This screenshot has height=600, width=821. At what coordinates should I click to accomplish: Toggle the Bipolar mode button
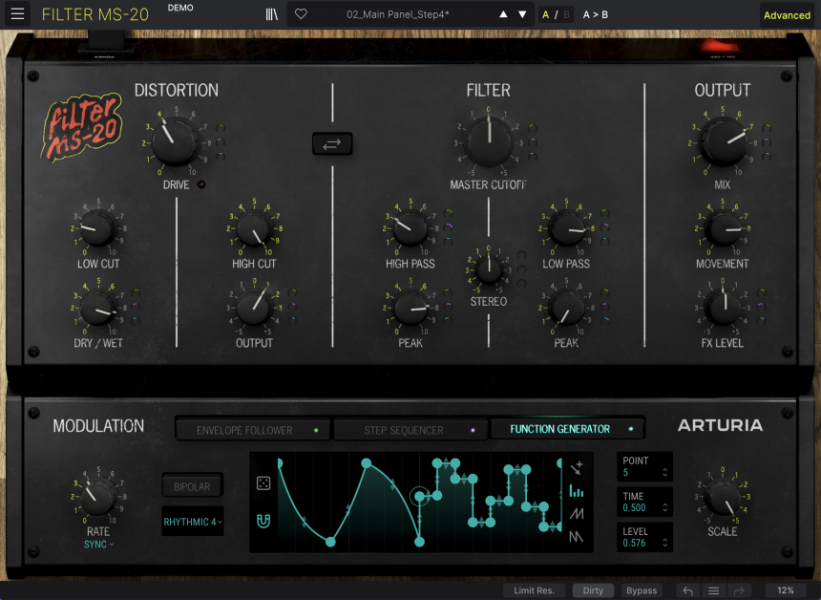pyautogui.click(x=191, y=486)
